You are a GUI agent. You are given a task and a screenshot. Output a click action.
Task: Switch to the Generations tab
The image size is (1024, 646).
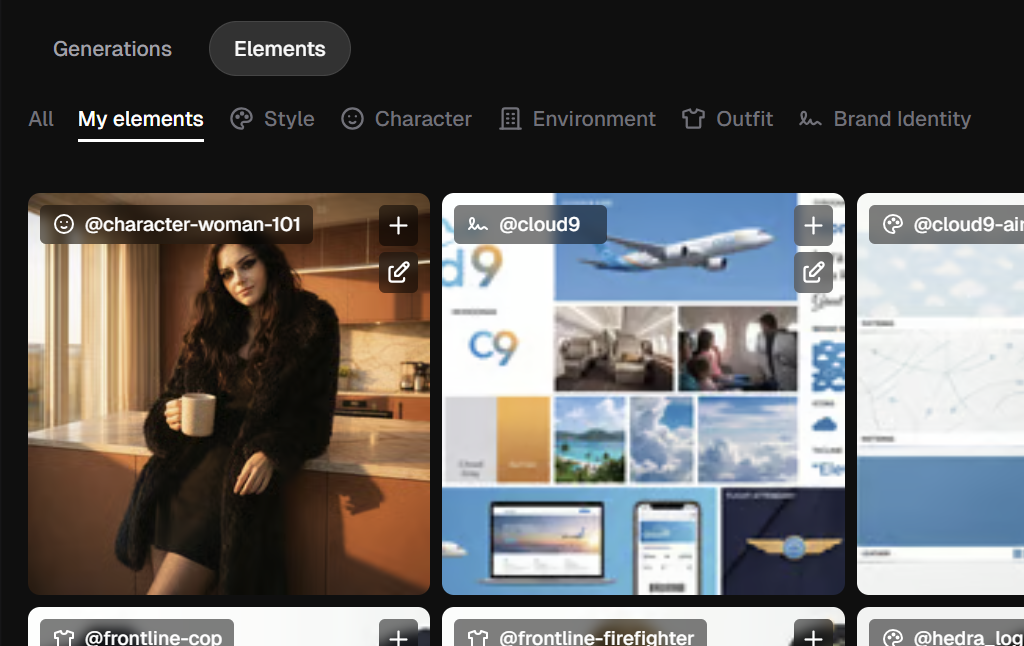pos(112,49)
